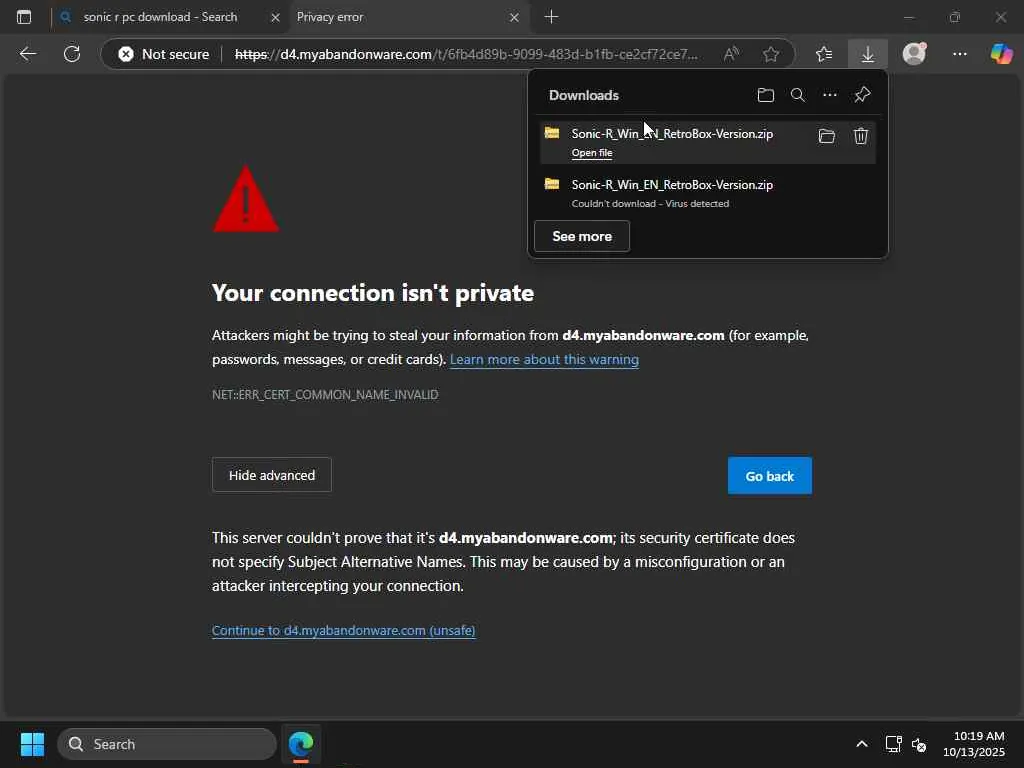
Task: Click the Read aloud icon
Action: pos(731,54)
